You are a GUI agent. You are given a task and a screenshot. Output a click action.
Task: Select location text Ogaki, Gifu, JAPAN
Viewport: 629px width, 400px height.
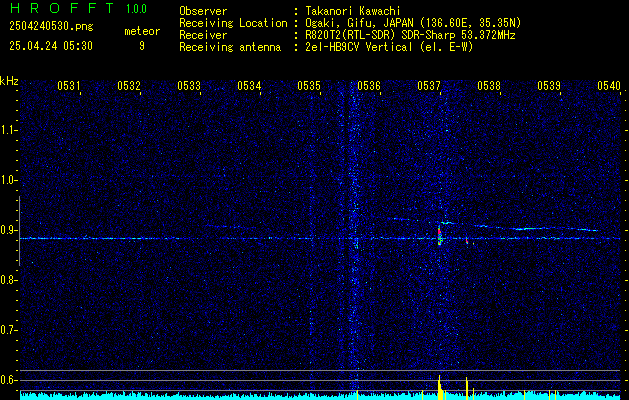pyautogui.click(x=359, y=23)
